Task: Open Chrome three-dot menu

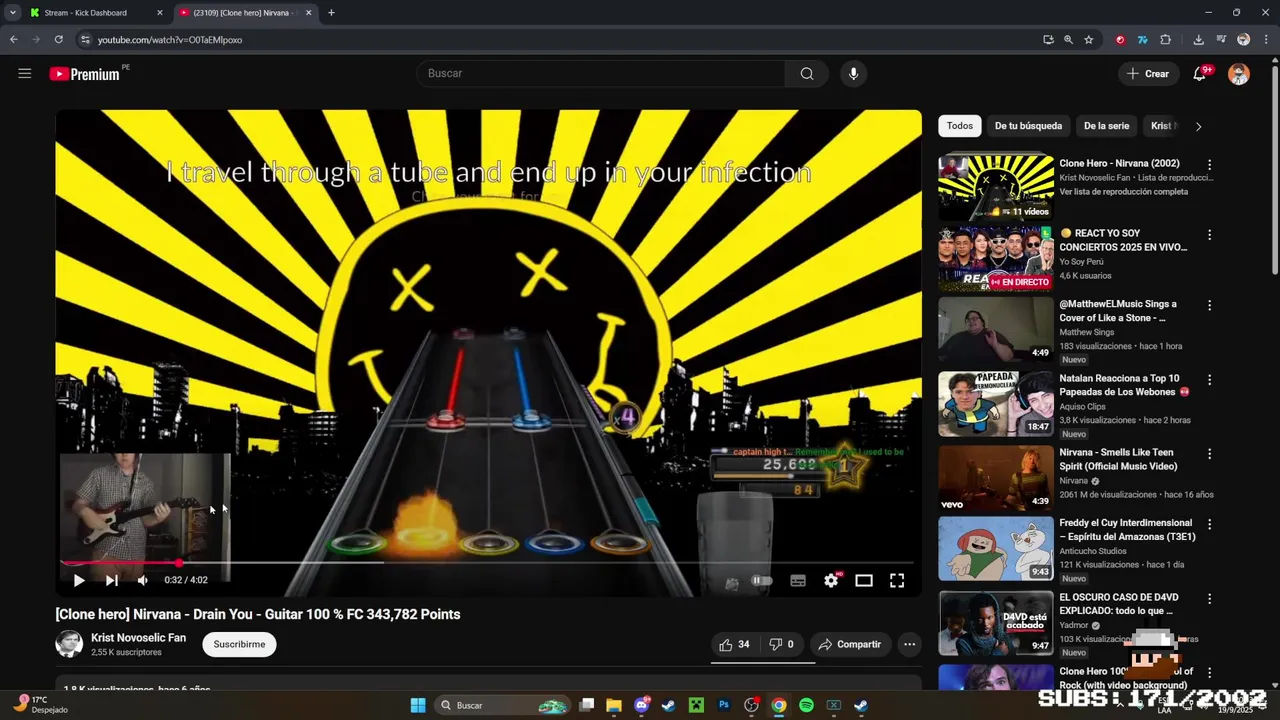Action: point(1265,40)
